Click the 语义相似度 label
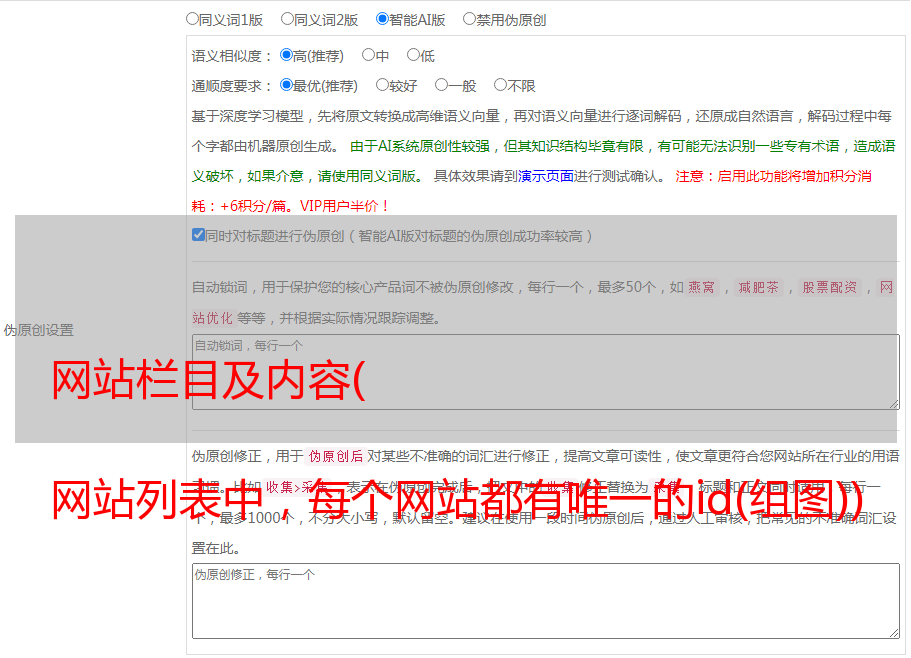The image size is (911, 658). tap(232, 56)
